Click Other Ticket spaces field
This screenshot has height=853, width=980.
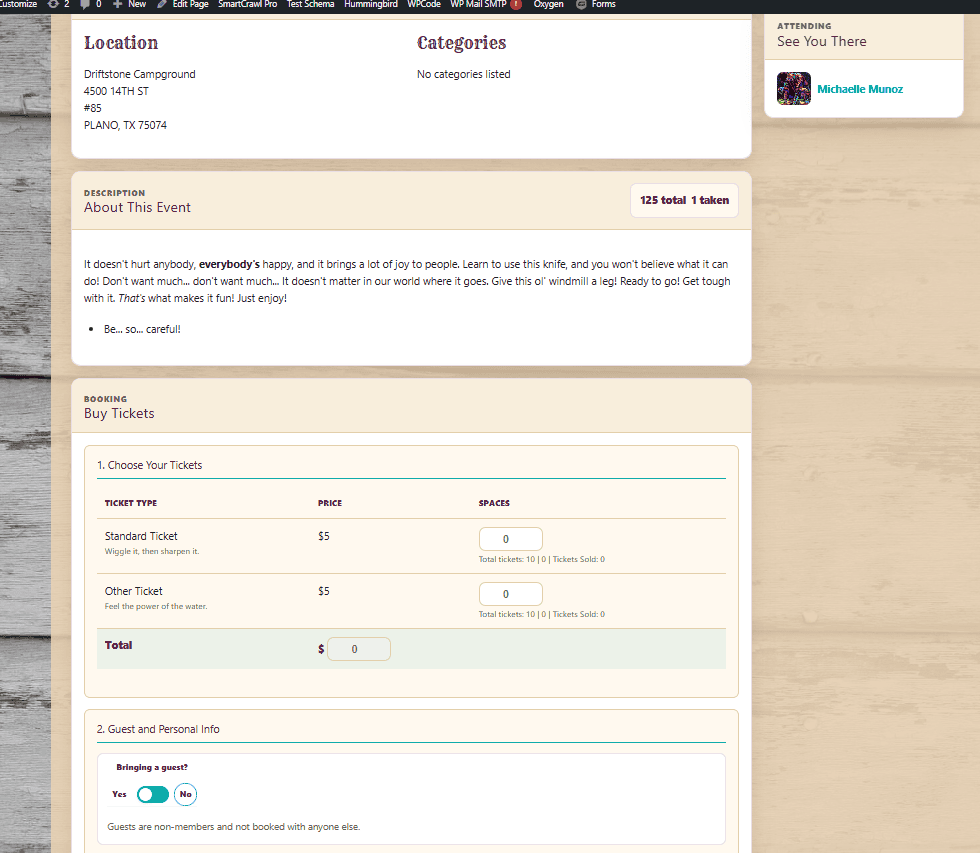[x=511, y=594]
